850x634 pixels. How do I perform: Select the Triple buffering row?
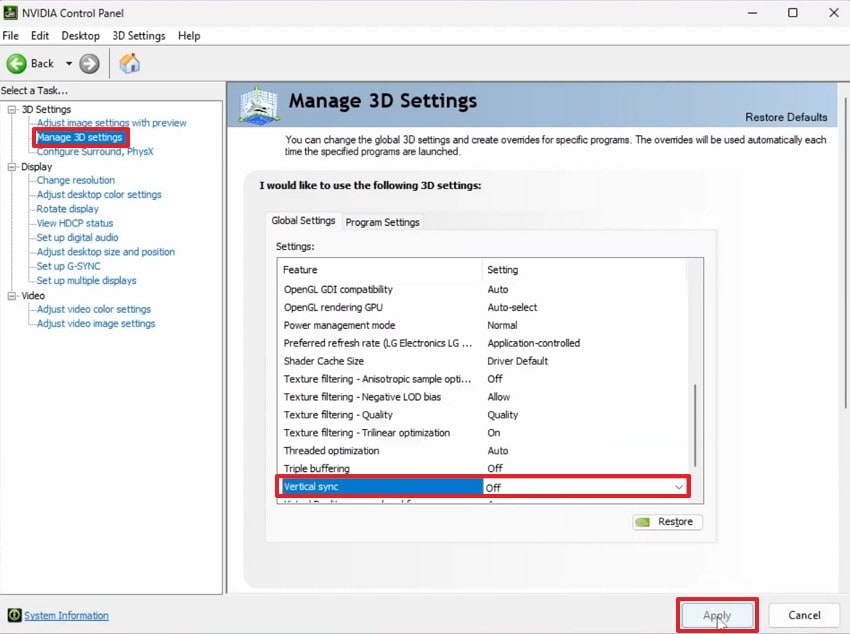coord(482,468)
